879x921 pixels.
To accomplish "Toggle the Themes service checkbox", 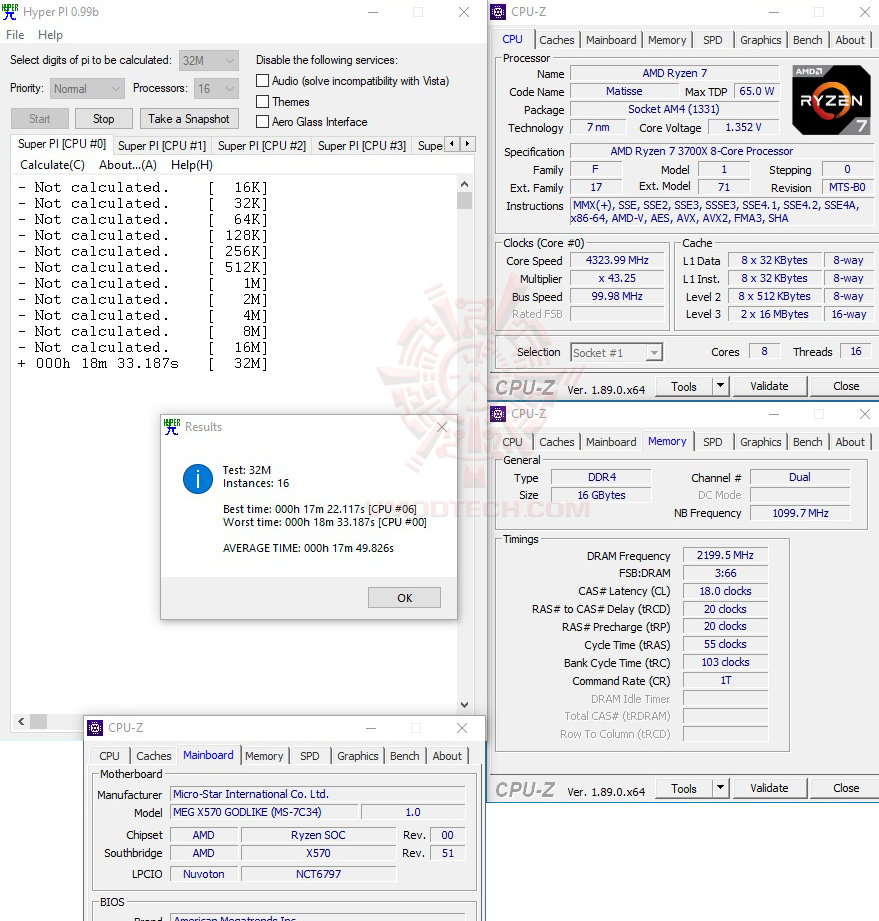I will coord(263,101).
